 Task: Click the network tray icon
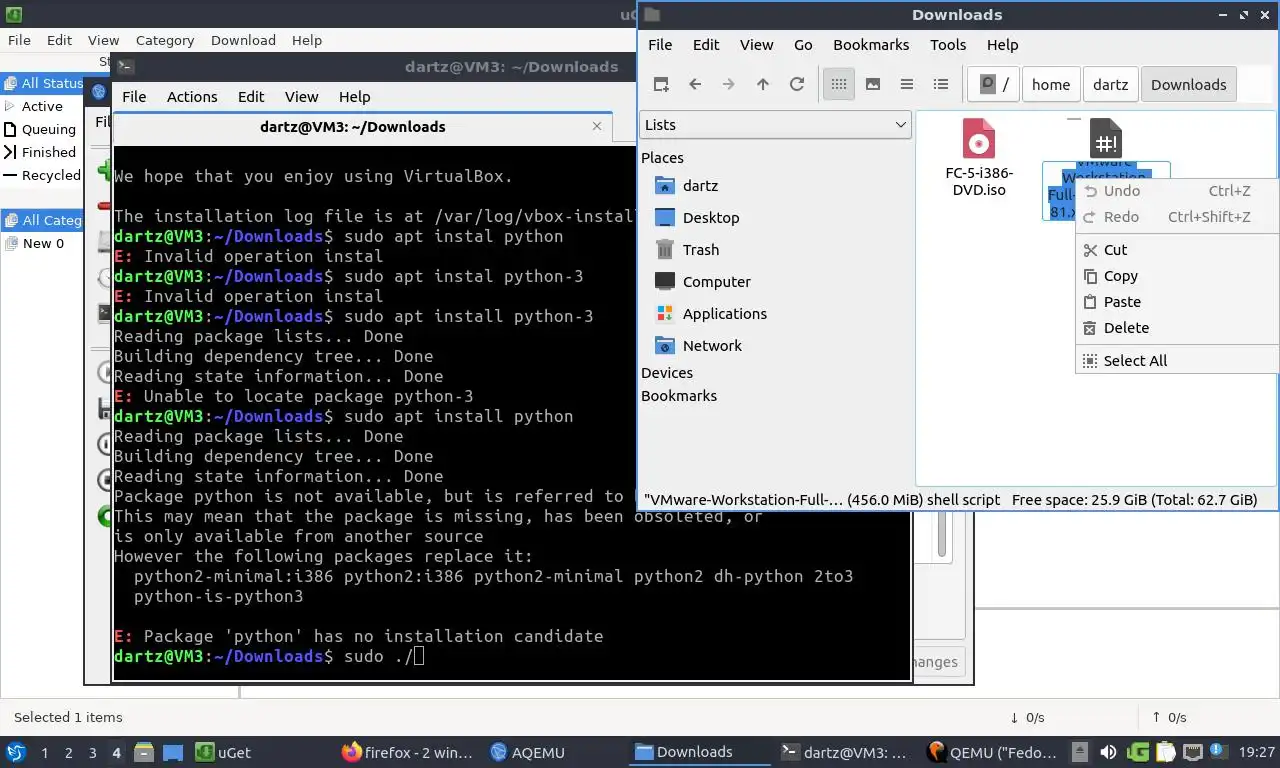[x=1193, y=752]
